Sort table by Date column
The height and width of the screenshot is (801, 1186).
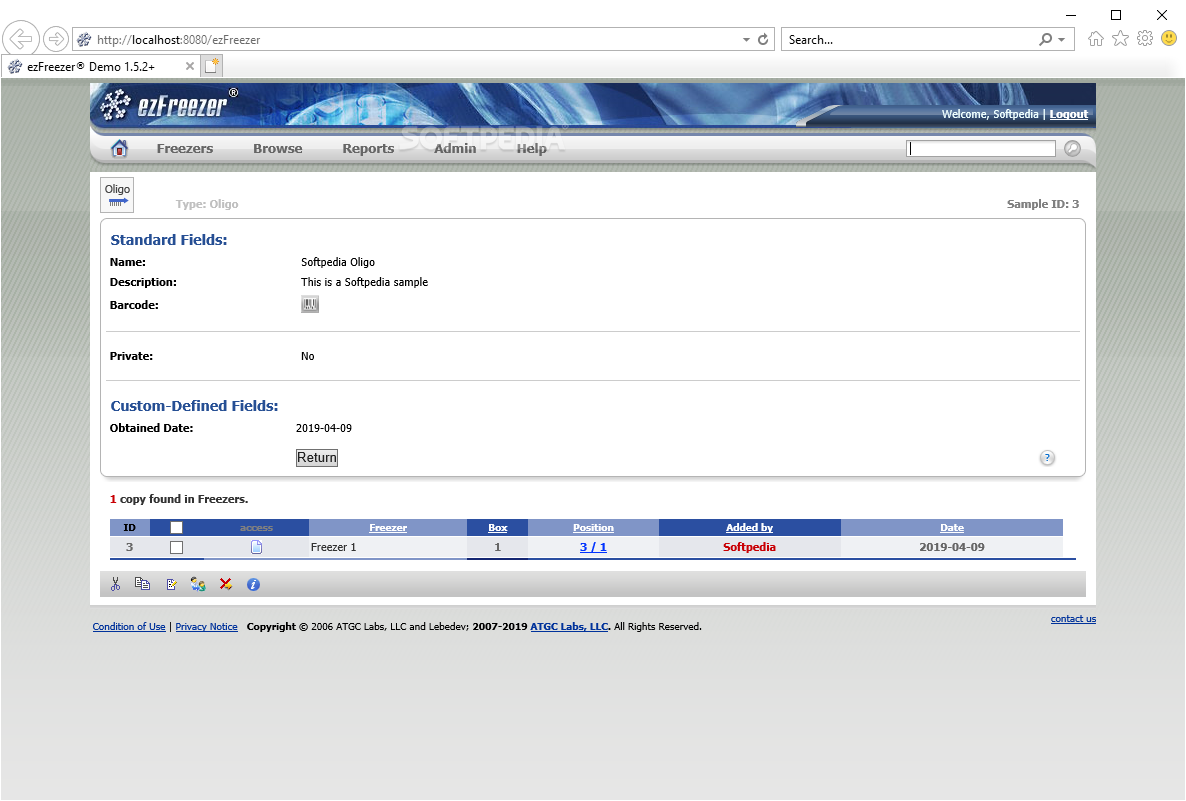click(x=952, y=527)
